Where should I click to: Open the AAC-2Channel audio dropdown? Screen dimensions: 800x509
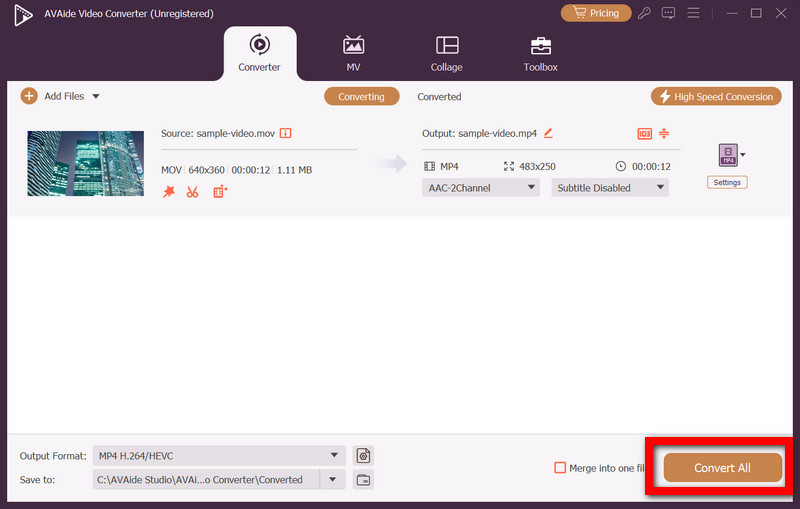click(481, 188)
